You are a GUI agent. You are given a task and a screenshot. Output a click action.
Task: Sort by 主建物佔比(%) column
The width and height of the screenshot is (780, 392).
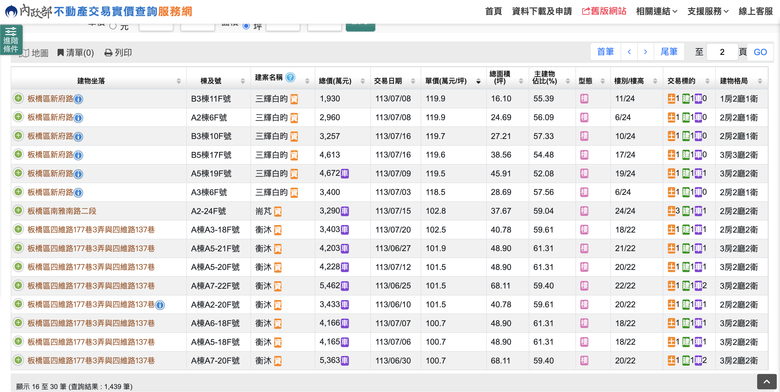[552, 78]
